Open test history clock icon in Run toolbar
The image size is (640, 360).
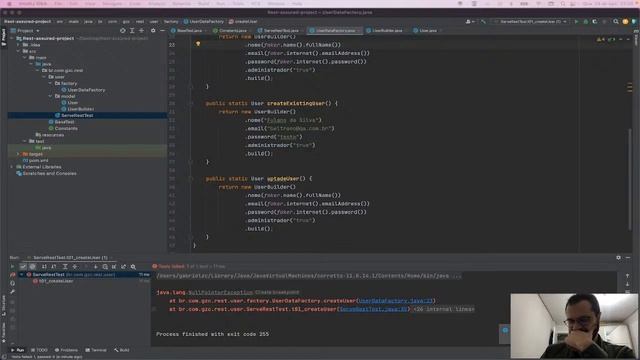coord(105,267)
